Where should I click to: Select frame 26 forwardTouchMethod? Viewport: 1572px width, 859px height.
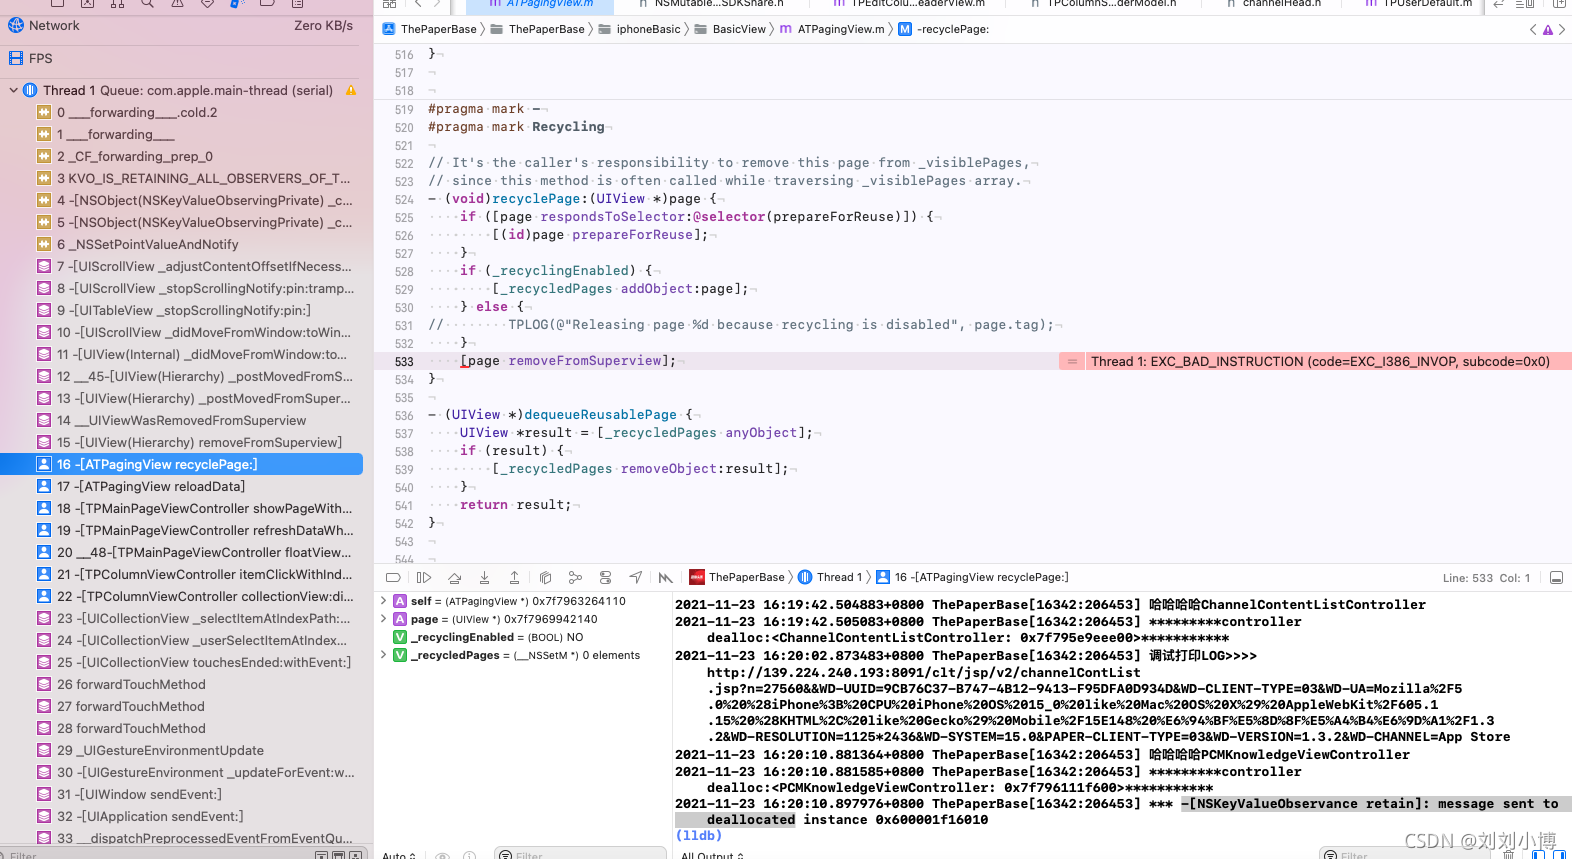point(181,684)
